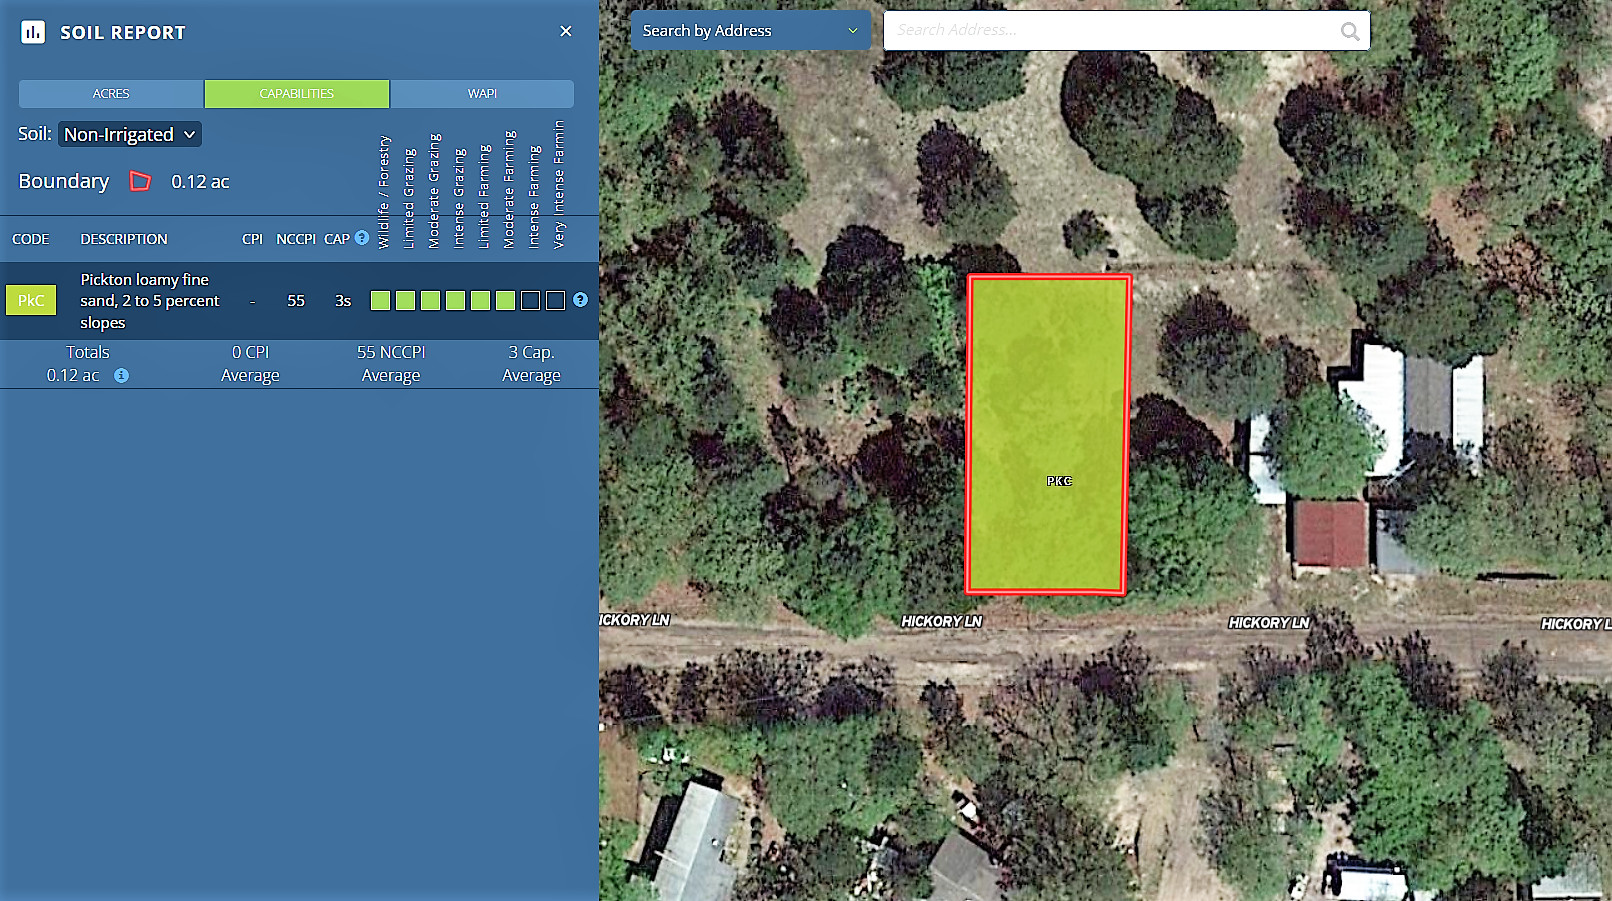Click the empty Intense Farming capability square

530,300
